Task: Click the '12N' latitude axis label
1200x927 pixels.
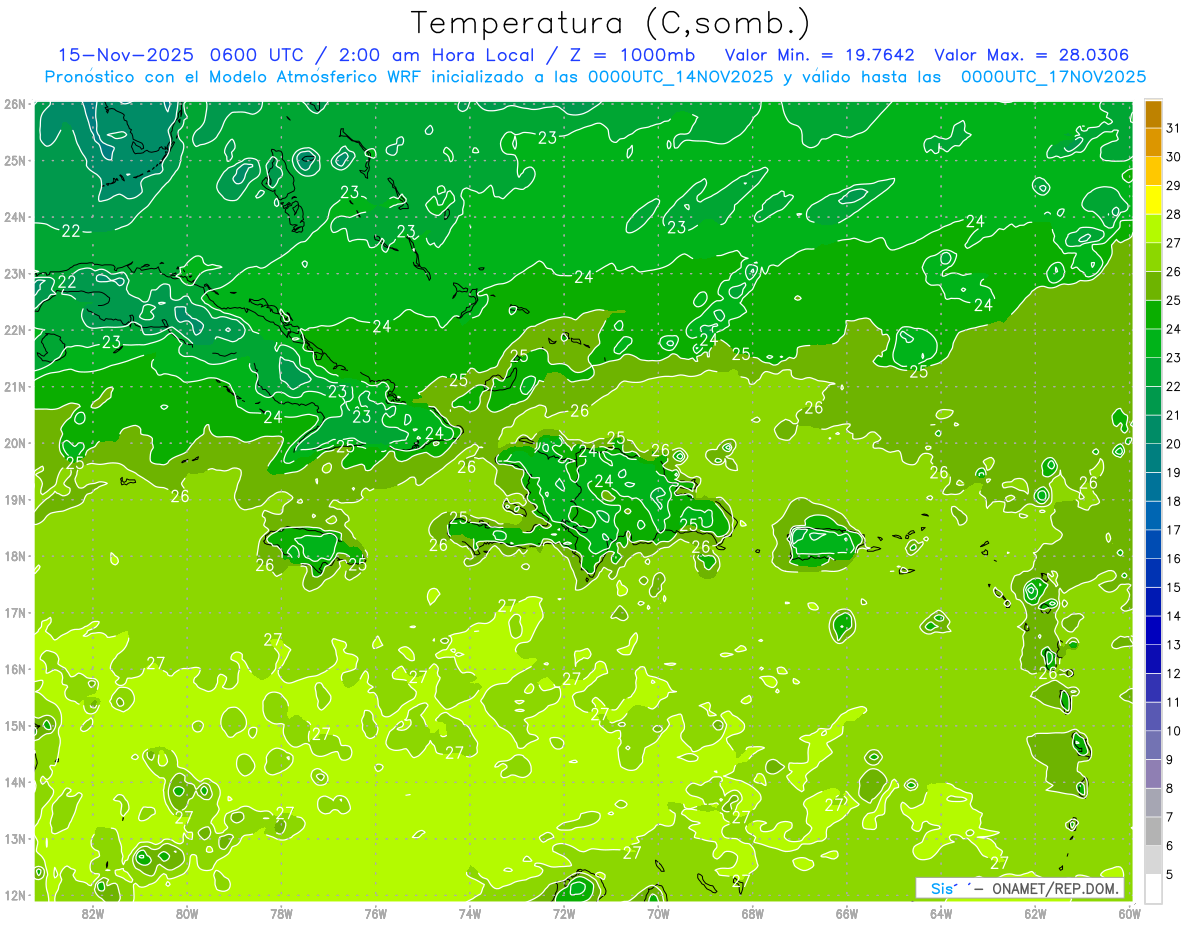Action: coord(16,895)
